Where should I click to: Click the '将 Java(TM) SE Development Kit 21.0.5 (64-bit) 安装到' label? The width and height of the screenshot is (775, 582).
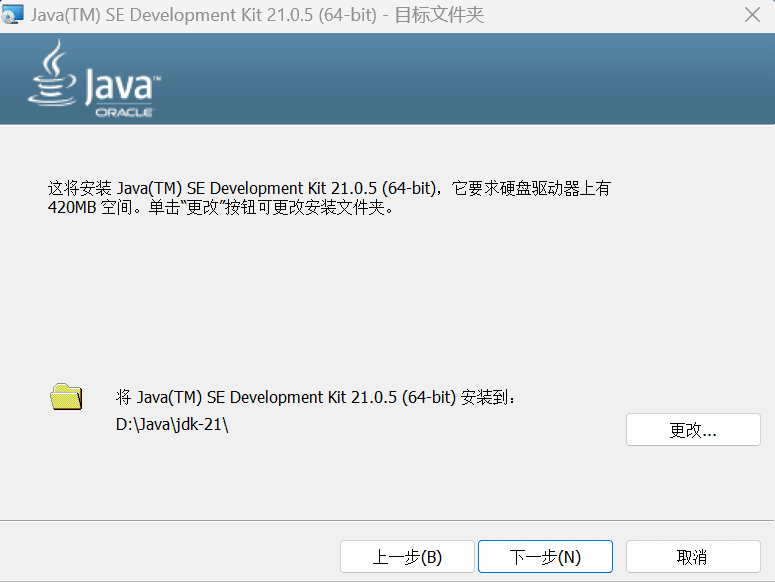click(315, 397)
